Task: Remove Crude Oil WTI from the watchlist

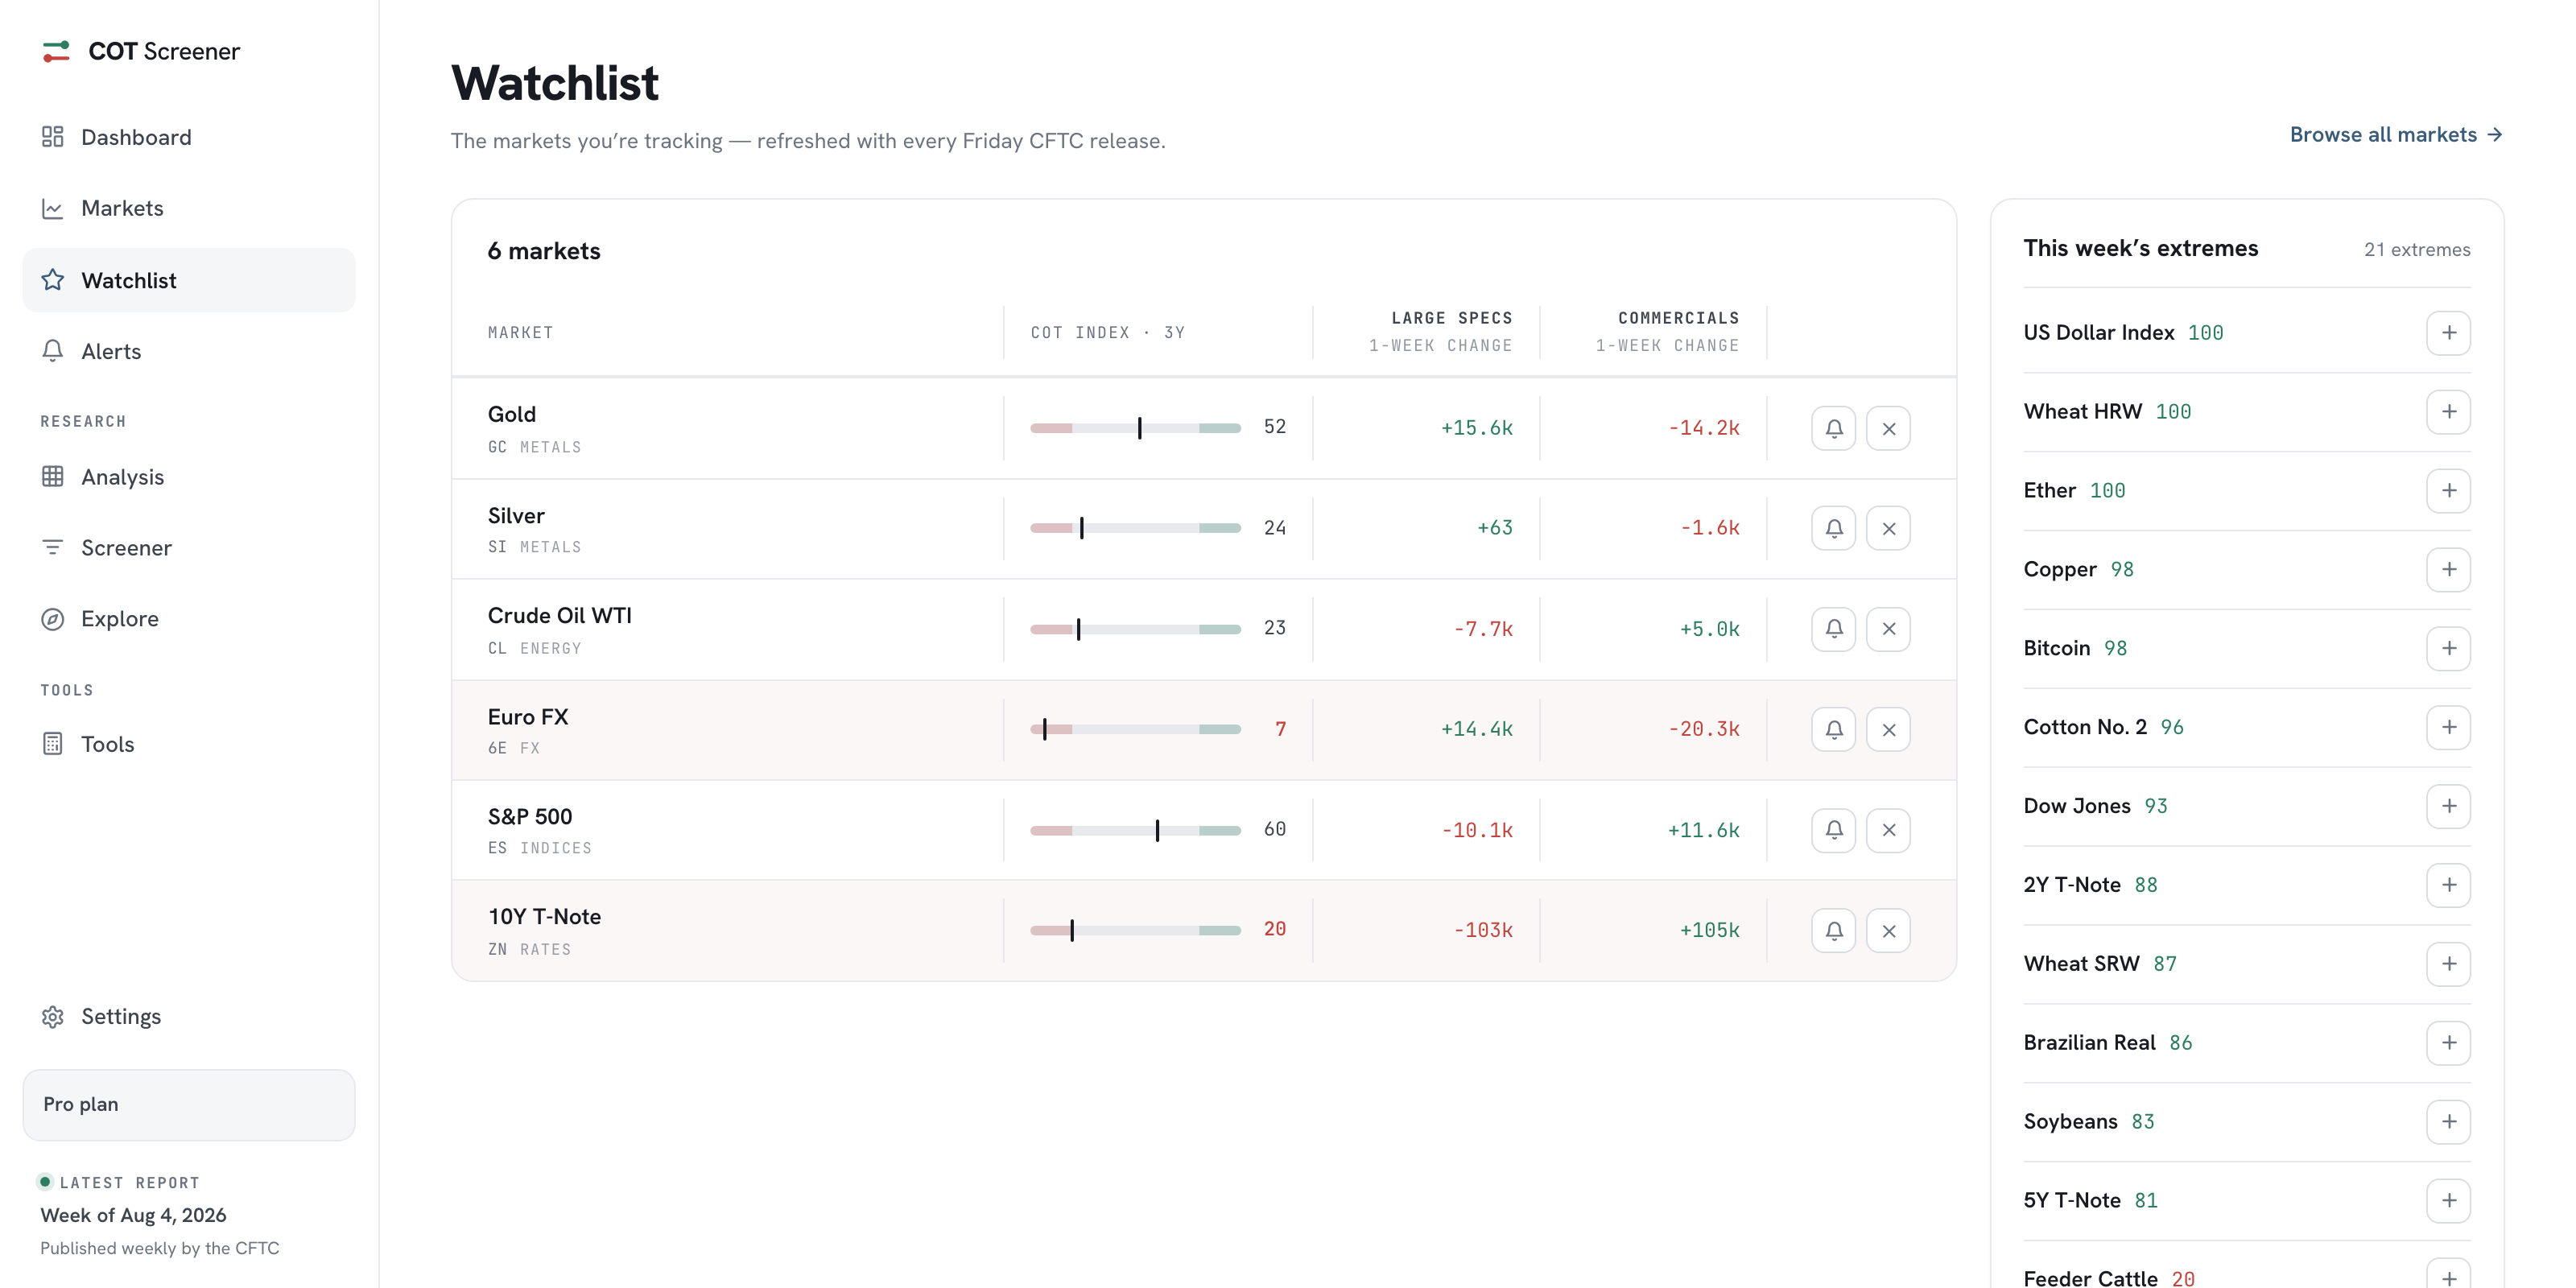Action: pos(1888,628)
